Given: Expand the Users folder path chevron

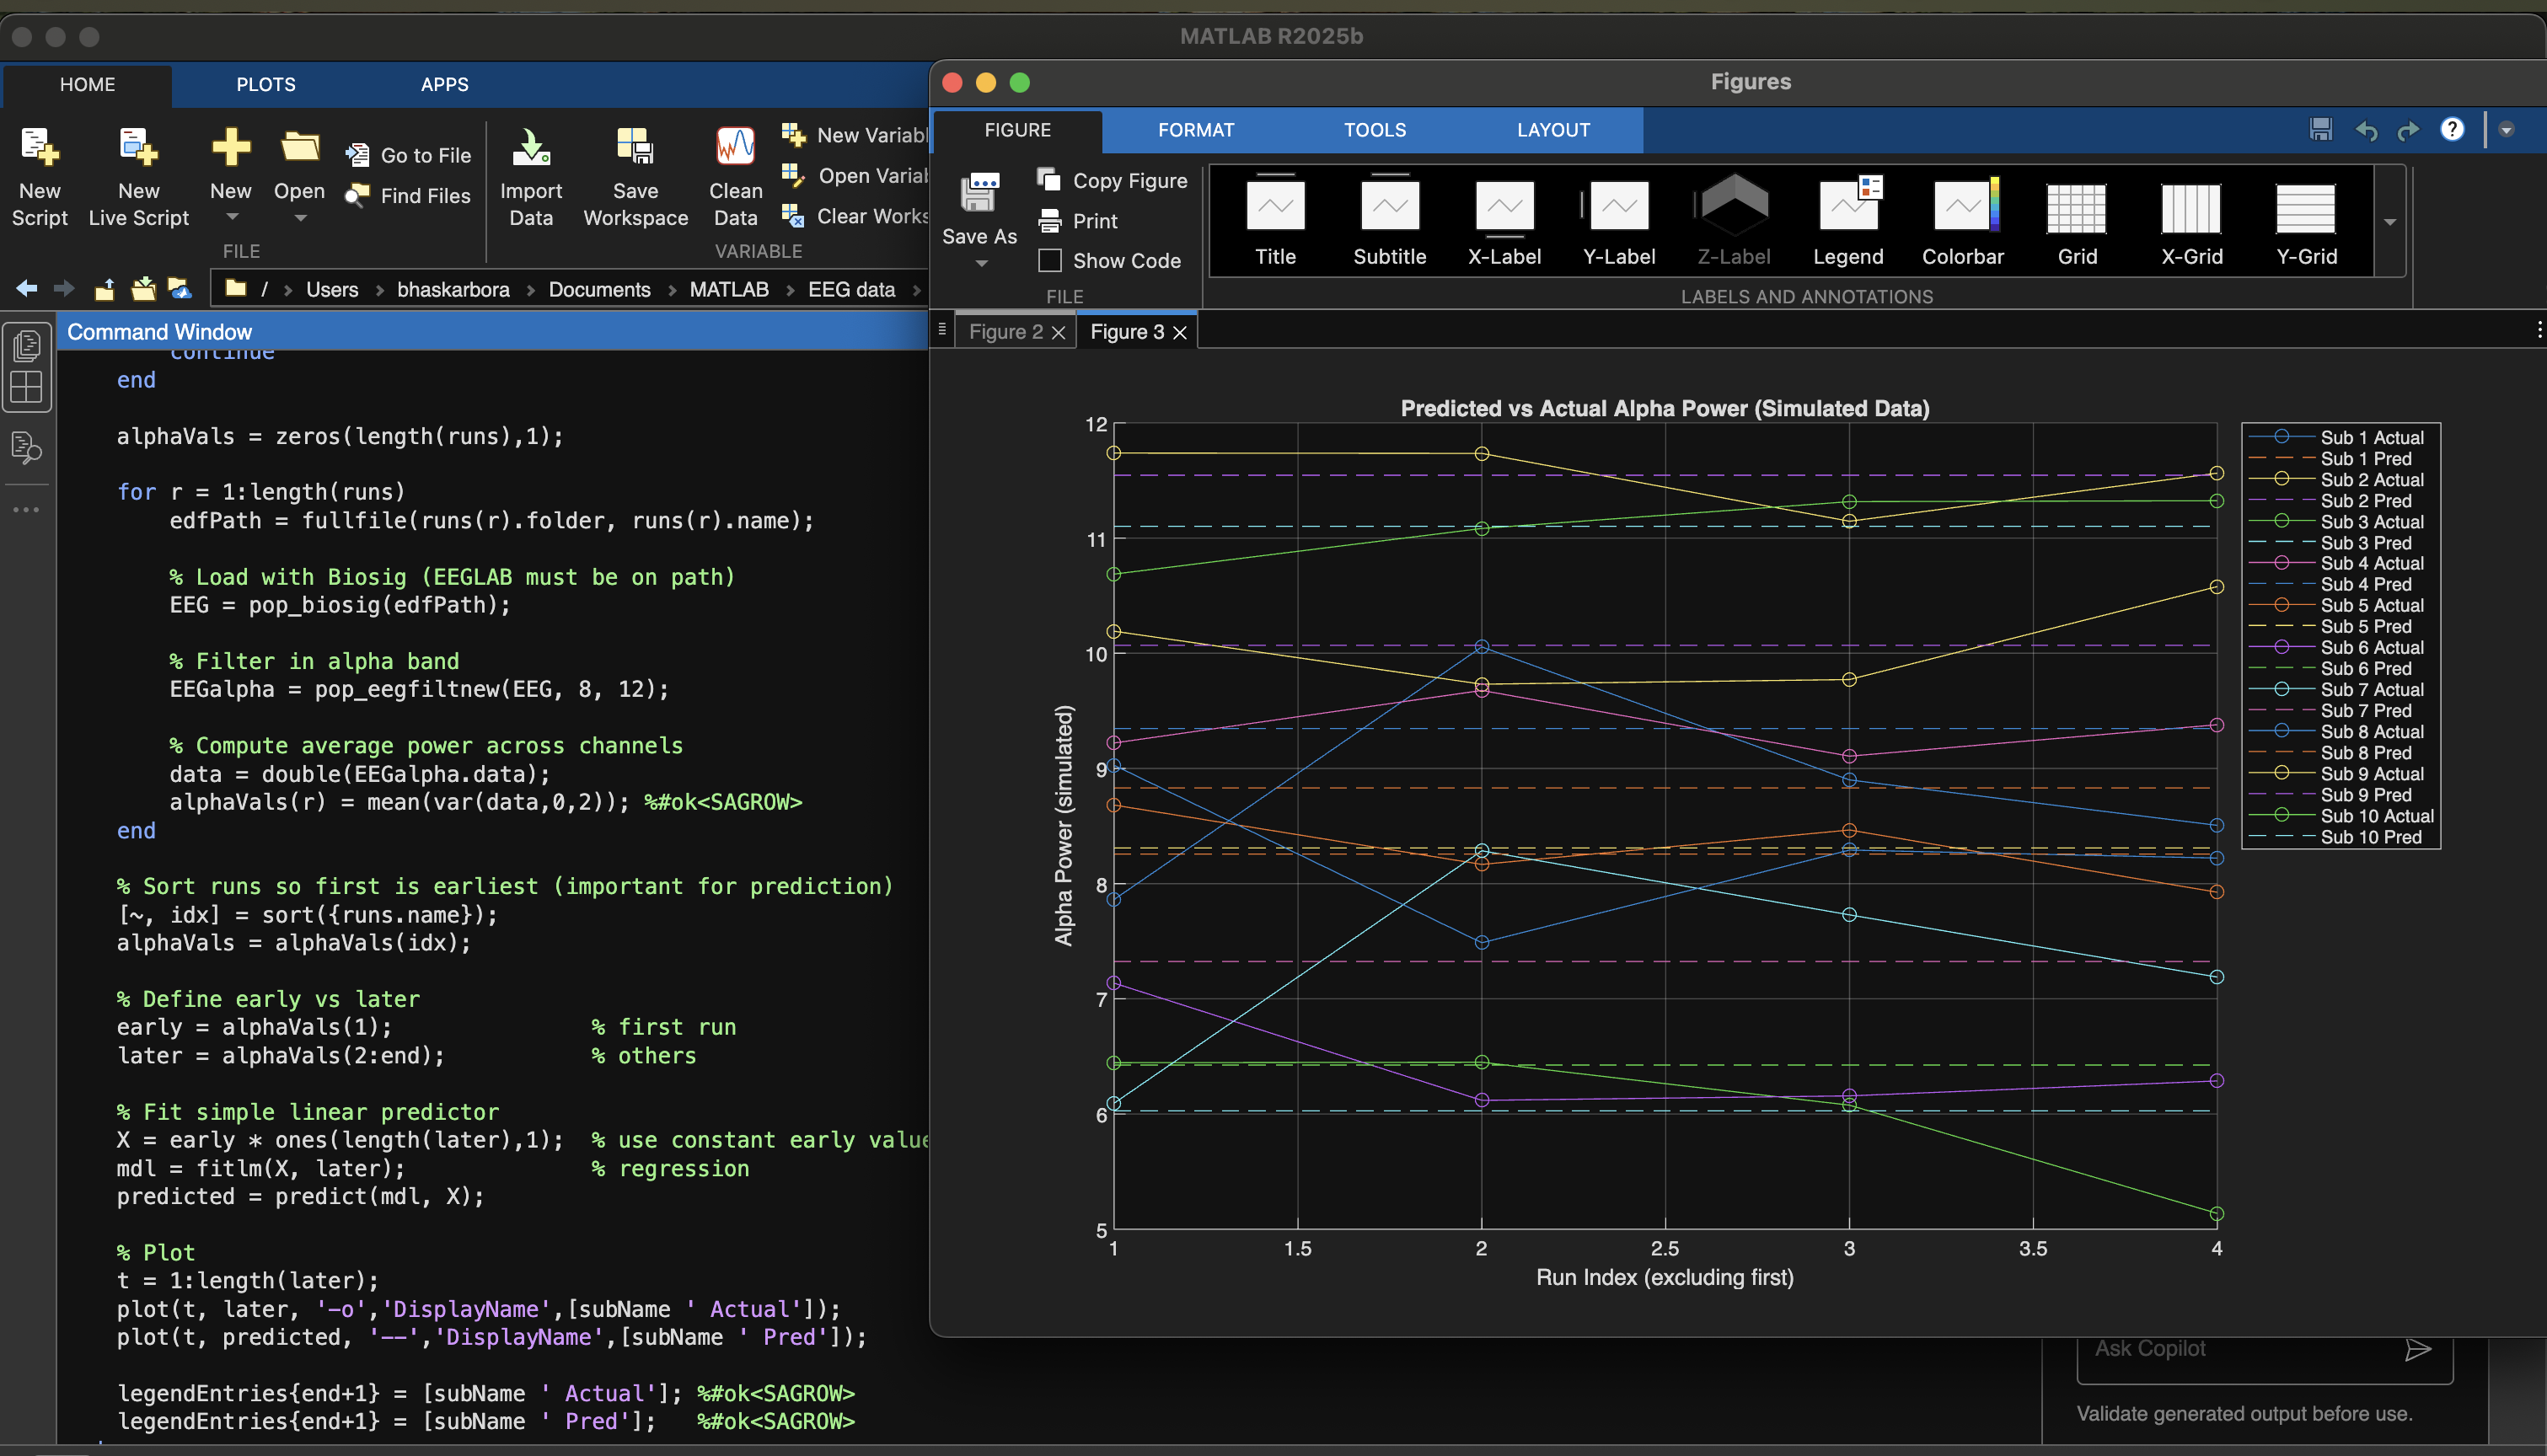Looking at the screenshot, I should click(x=380, y=290).
